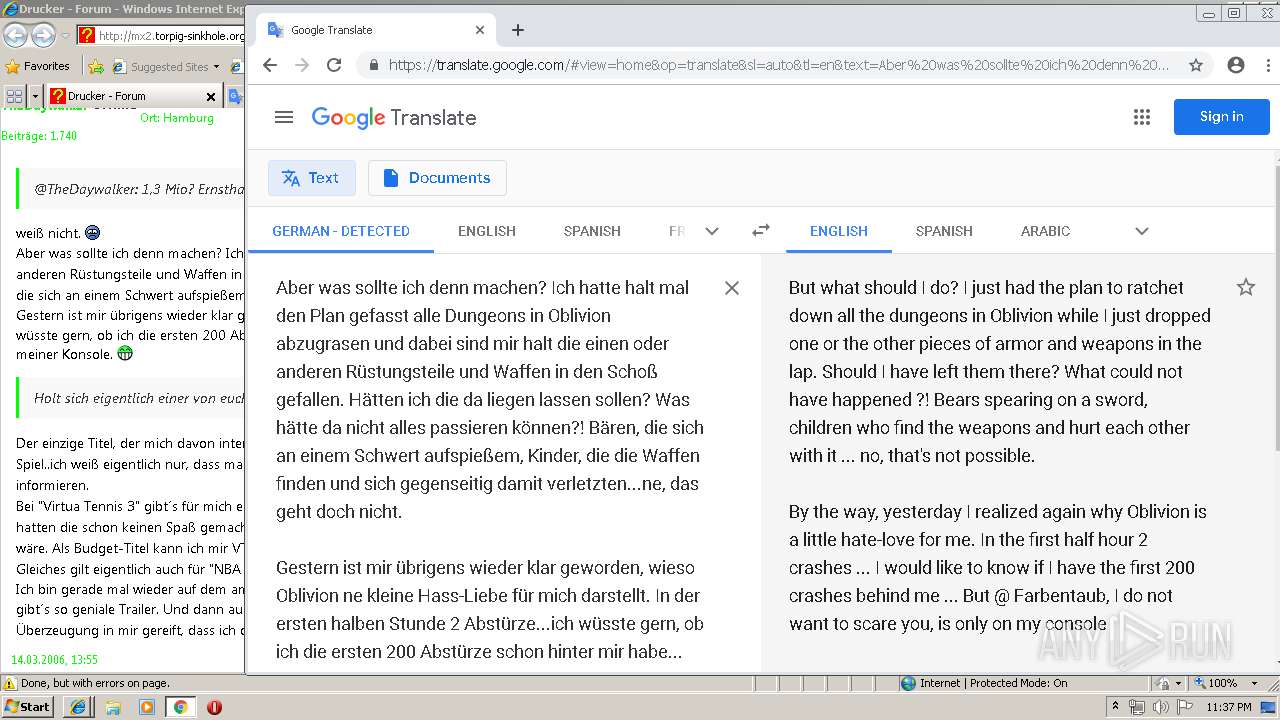Open volume control in tray

(x=1160, y=707)
